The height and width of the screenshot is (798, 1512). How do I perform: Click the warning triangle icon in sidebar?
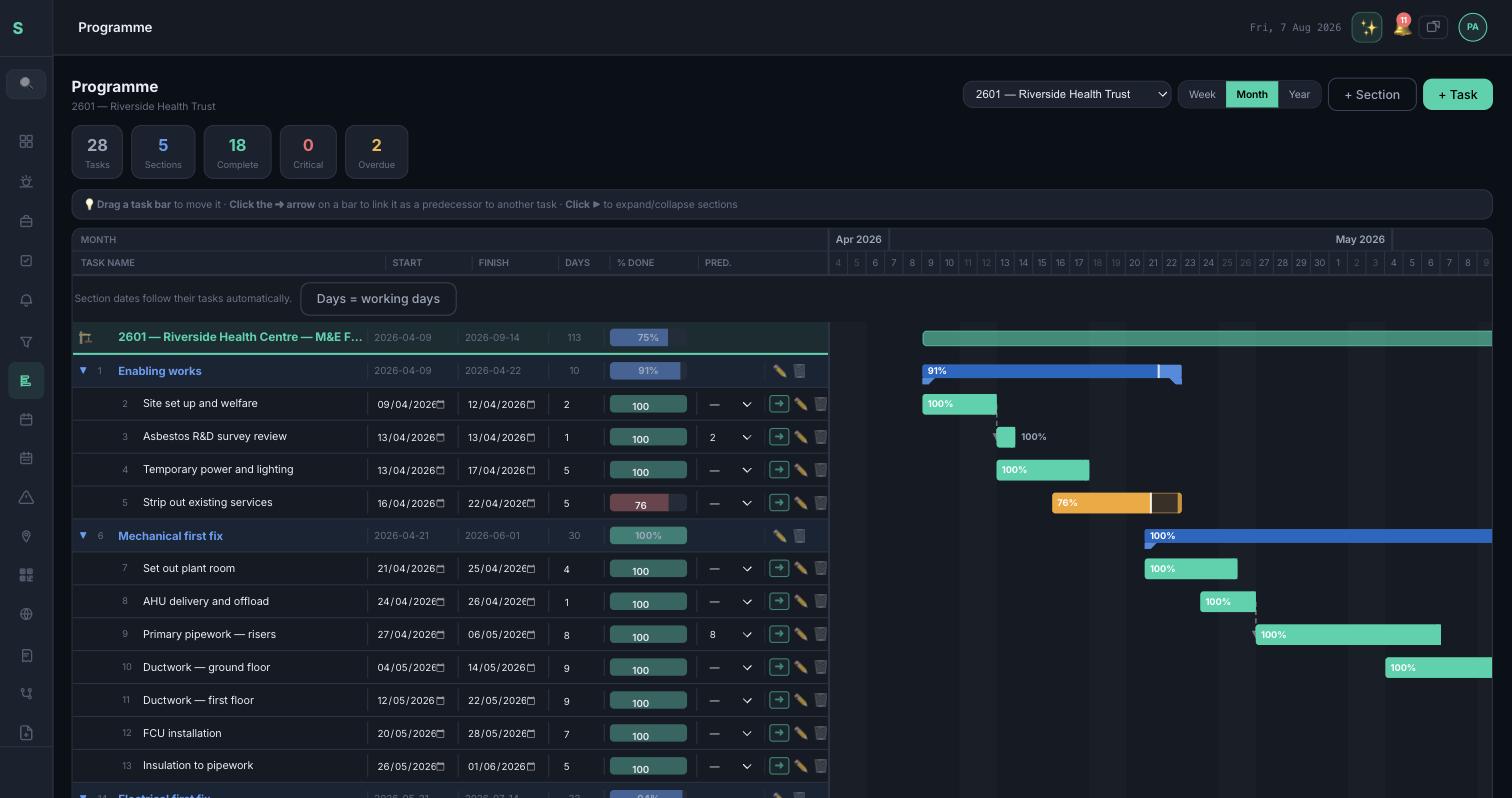click(x=26, y=497)
